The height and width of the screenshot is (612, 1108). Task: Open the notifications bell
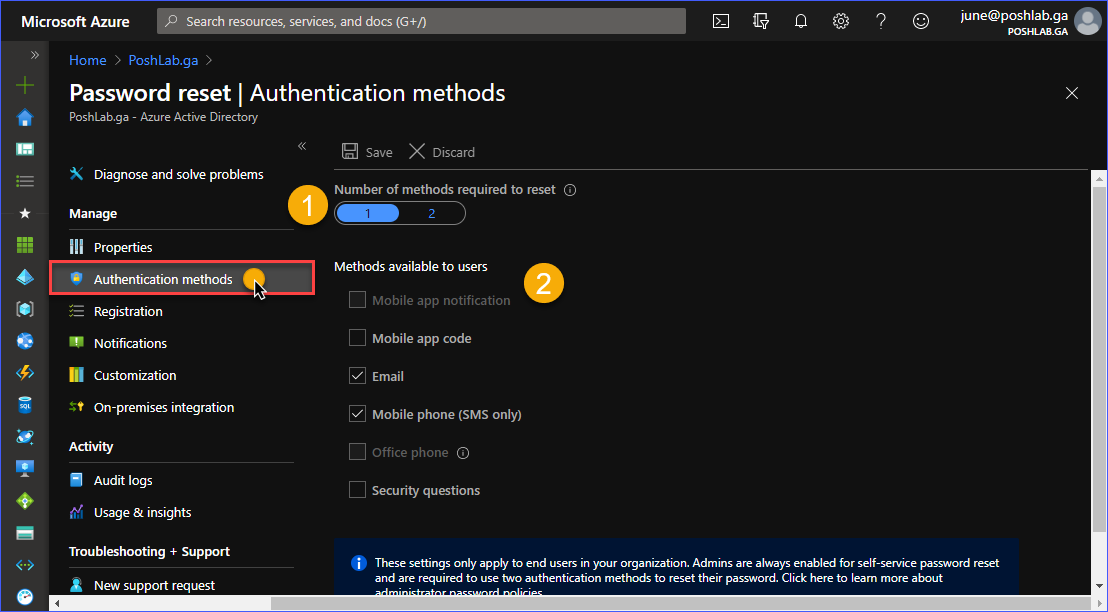pos(801,21)
